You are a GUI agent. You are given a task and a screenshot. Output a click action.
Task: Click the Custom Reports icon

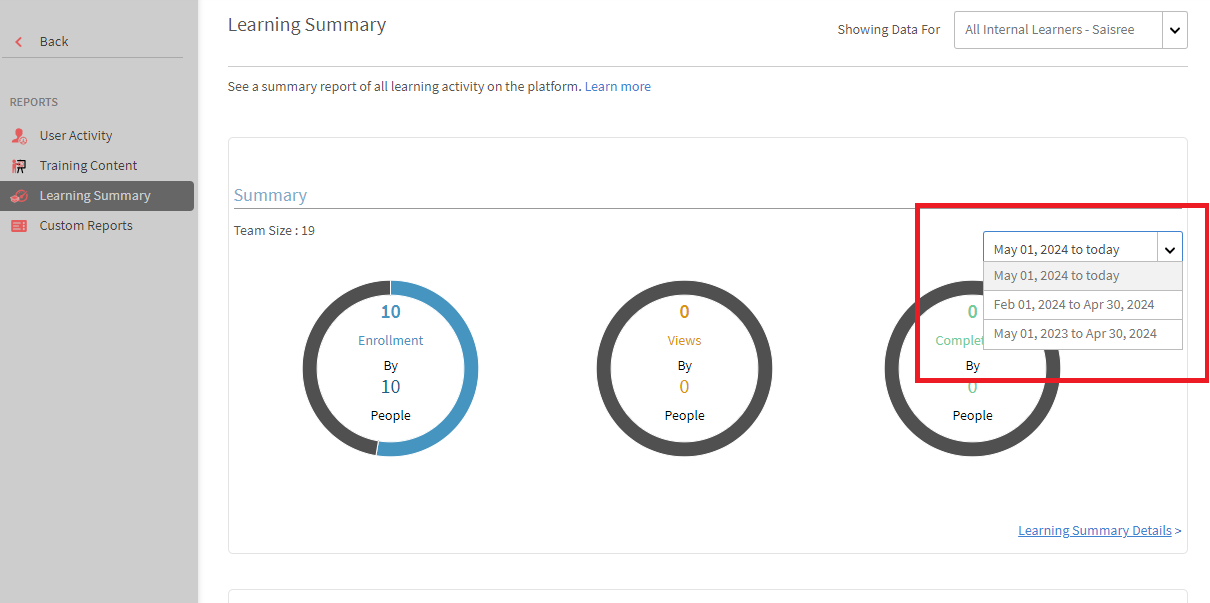click(19, 226)
